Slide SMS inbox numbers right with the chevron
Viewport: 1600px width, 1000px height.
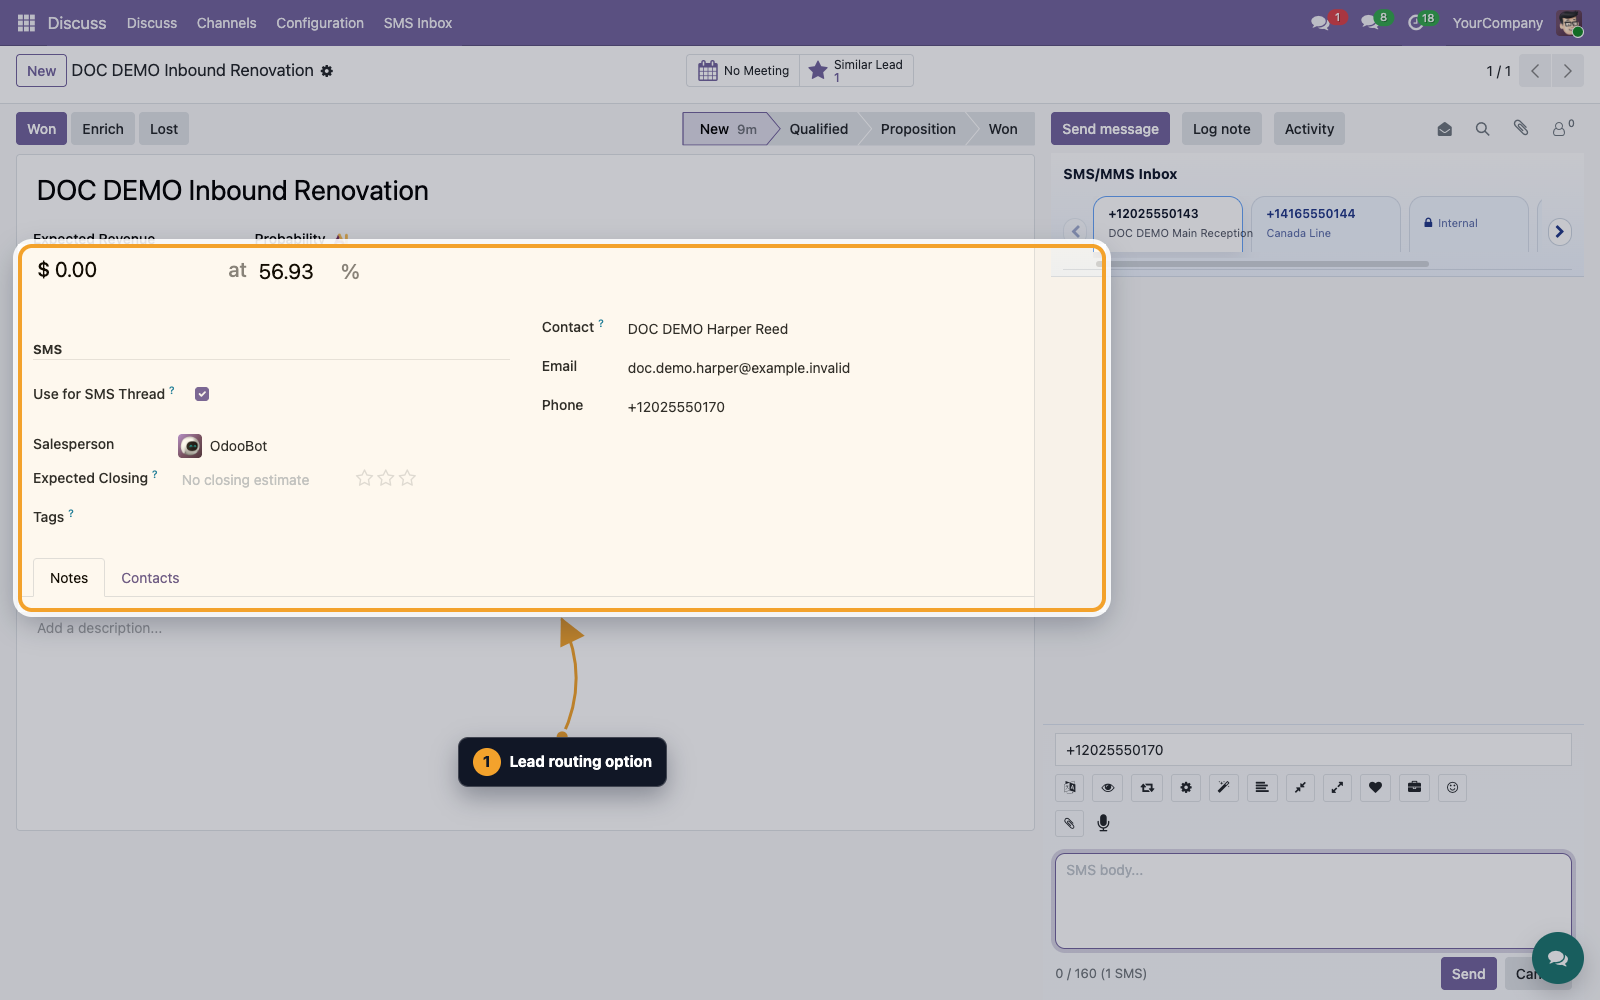[1559, 232]
